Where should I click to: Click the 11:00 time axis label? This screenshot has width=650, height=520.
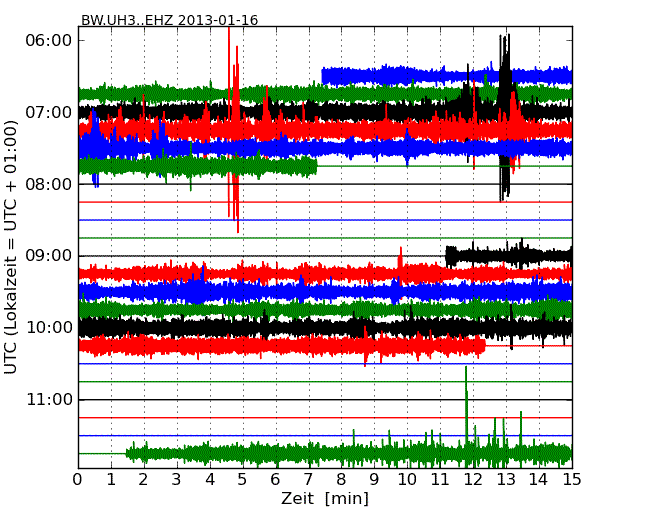point(49,400)
